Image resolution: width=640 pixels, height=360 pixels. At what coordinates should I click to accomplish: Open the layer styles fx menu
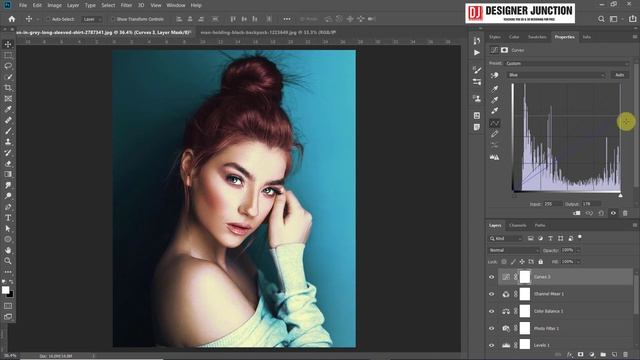569,355
